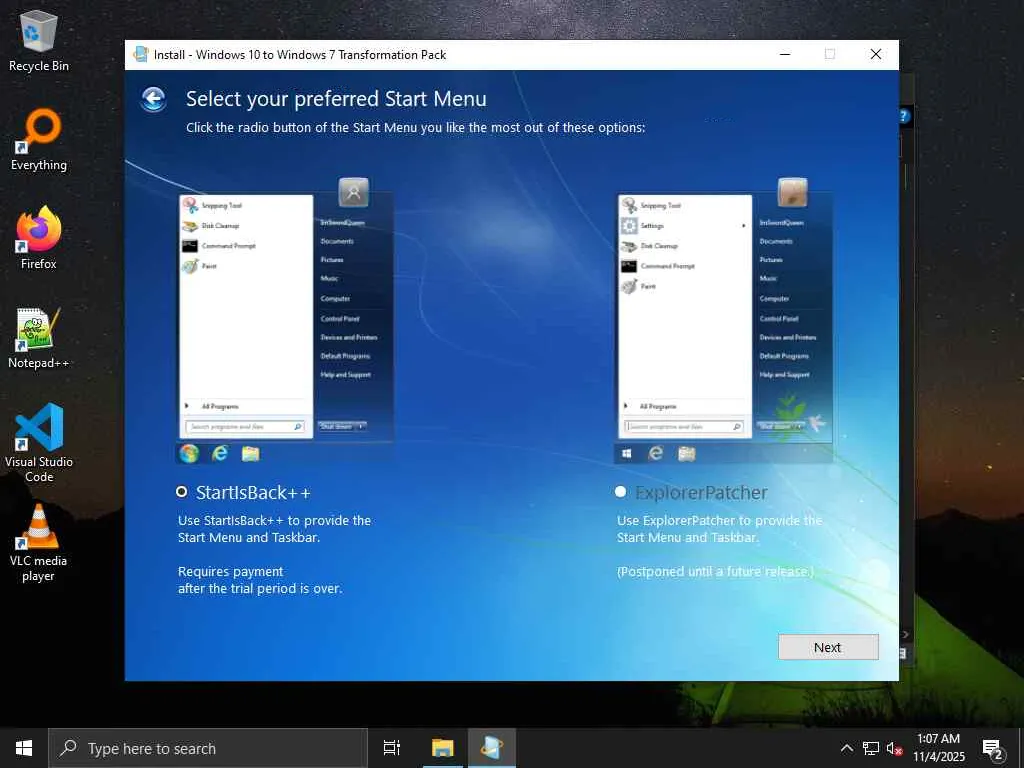Image resolution: width=1024 pixels, height=768 pixels.
Task: Click the muted volume icon in tray
Action: point(894,748)
